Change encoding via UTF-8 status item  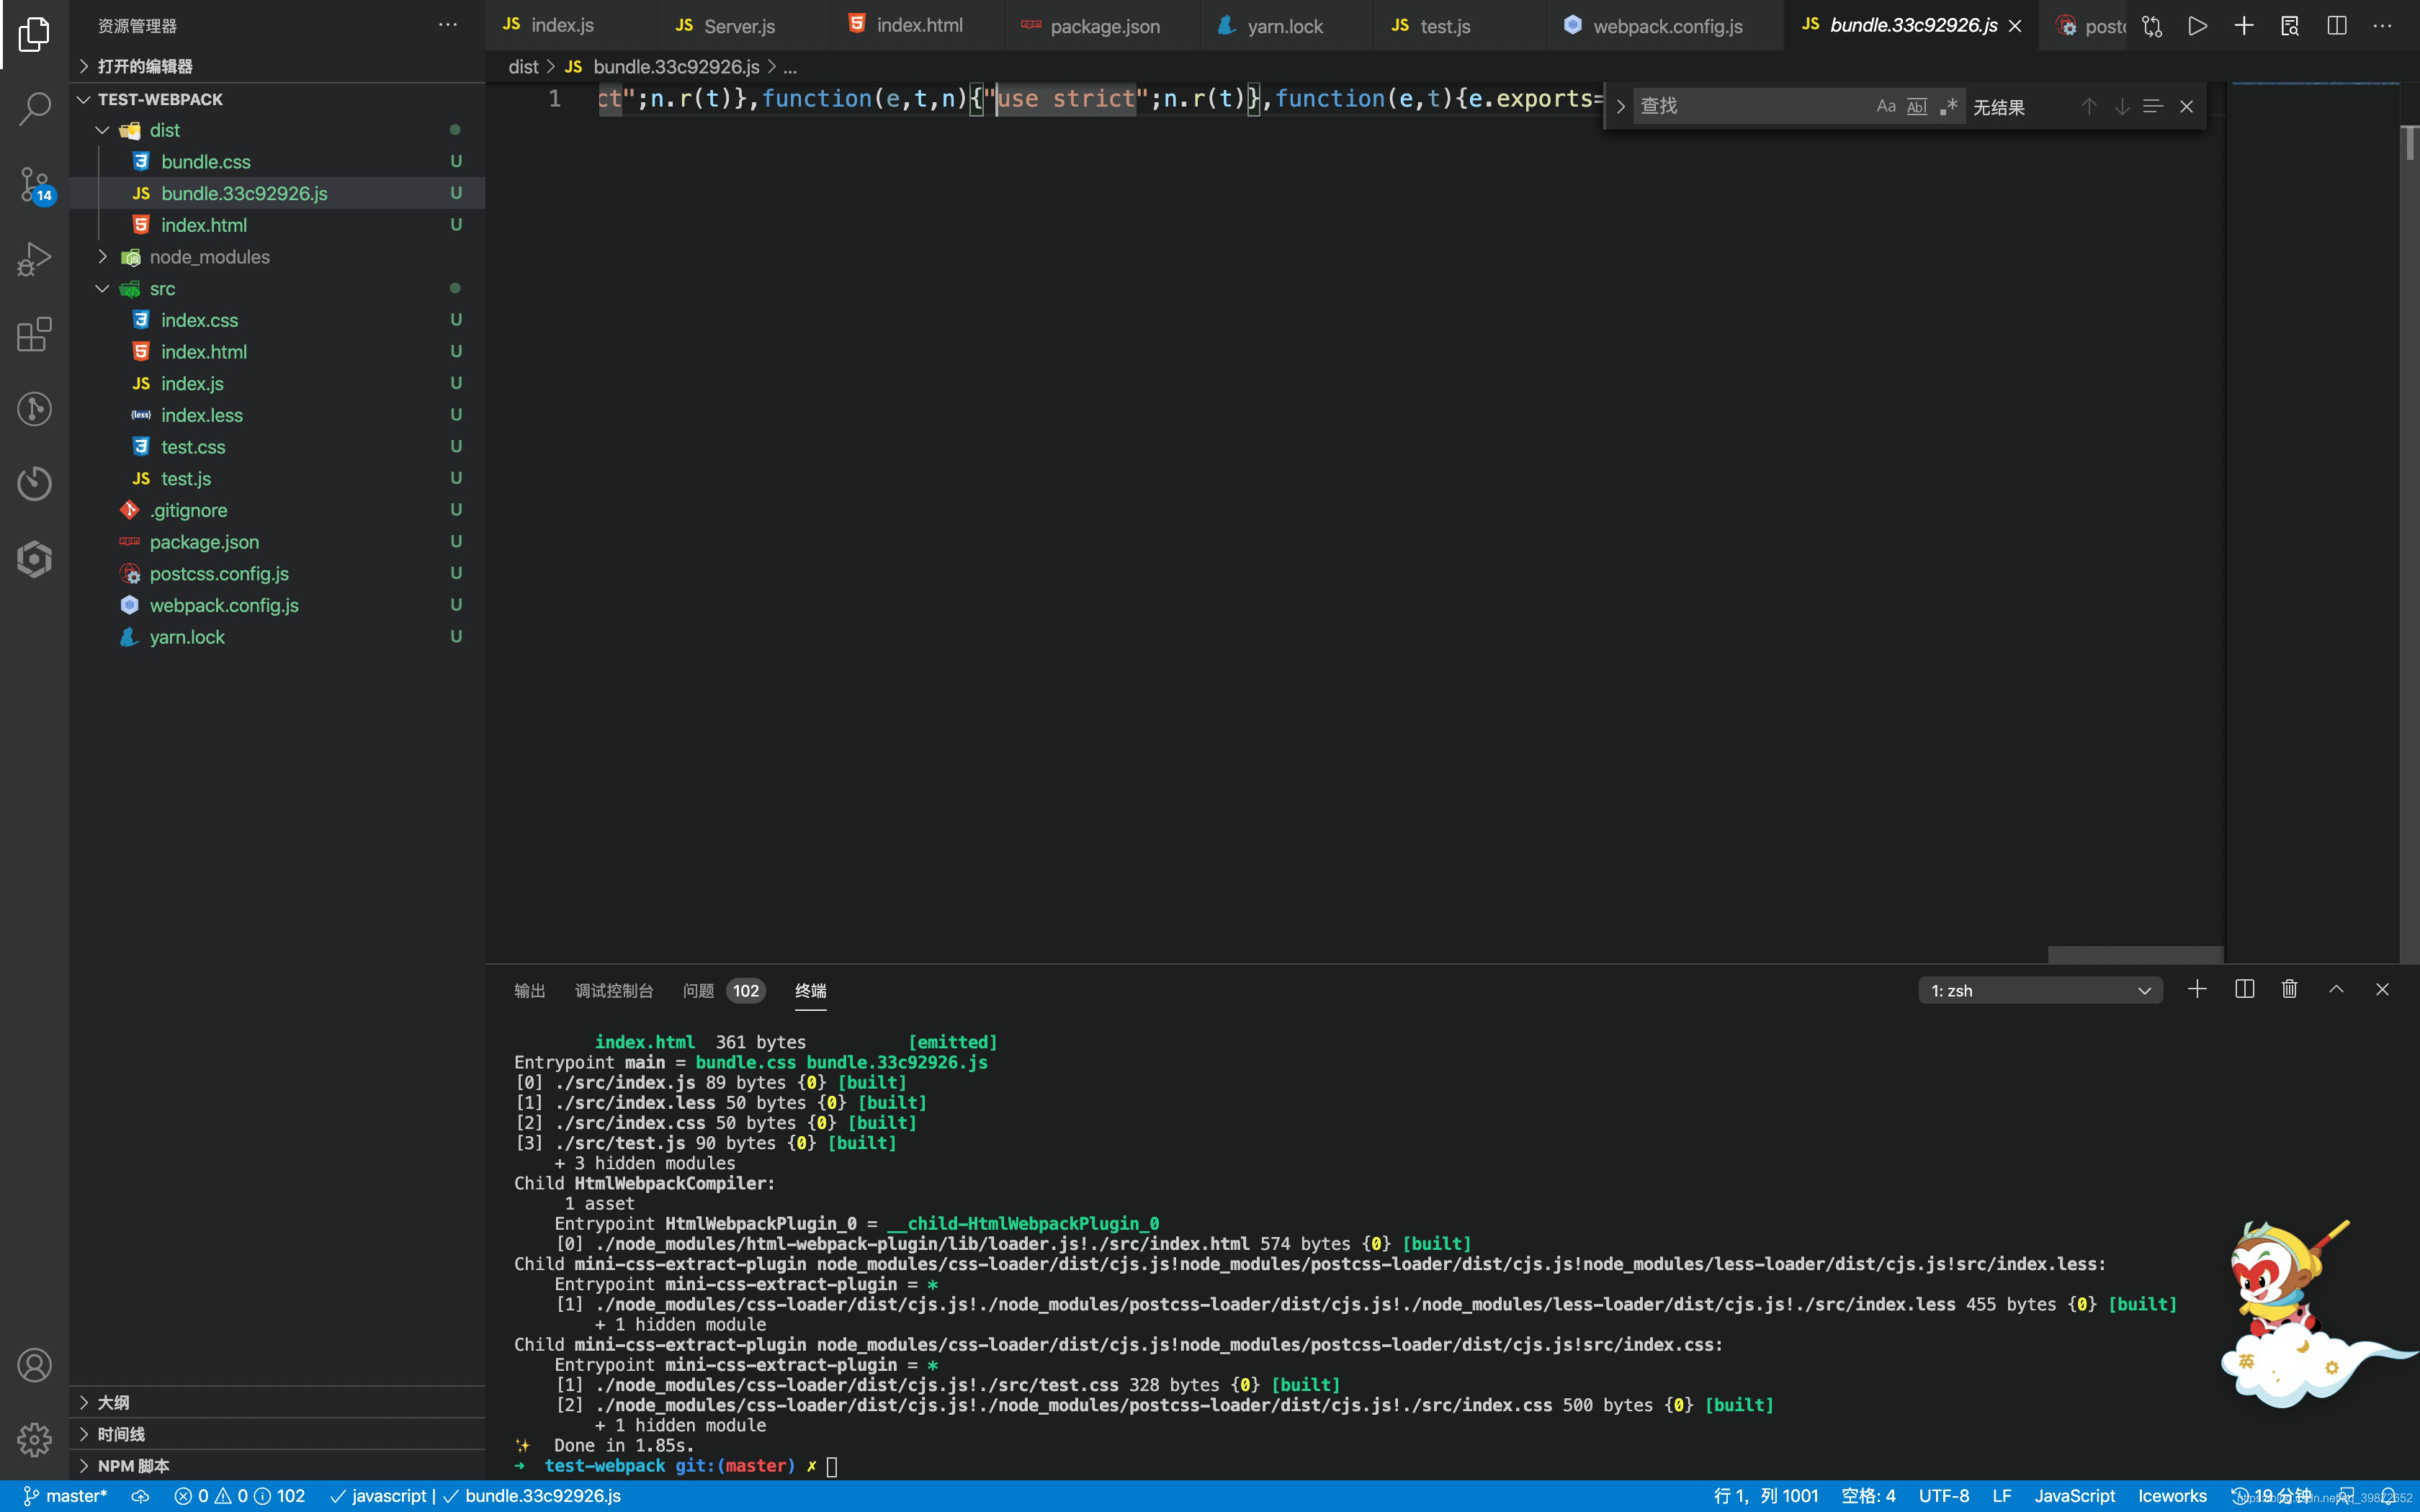(1943, 1496)
